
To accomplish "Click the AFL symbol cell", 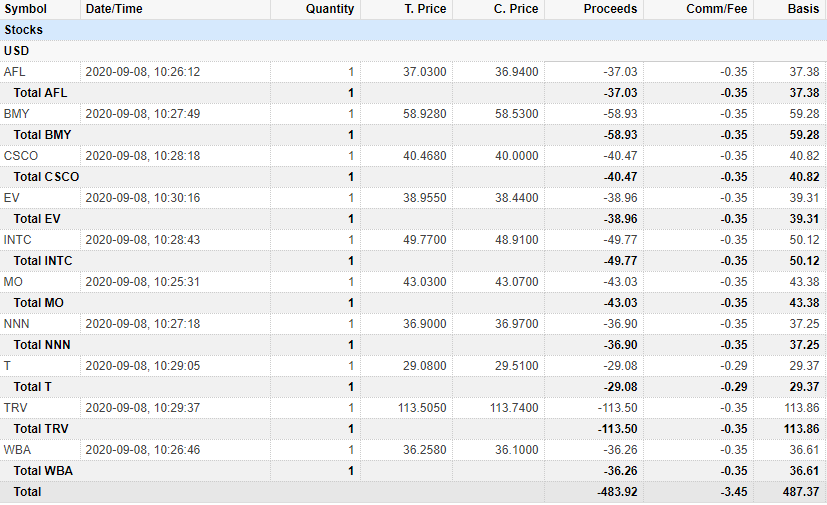I will coord(14,72).
